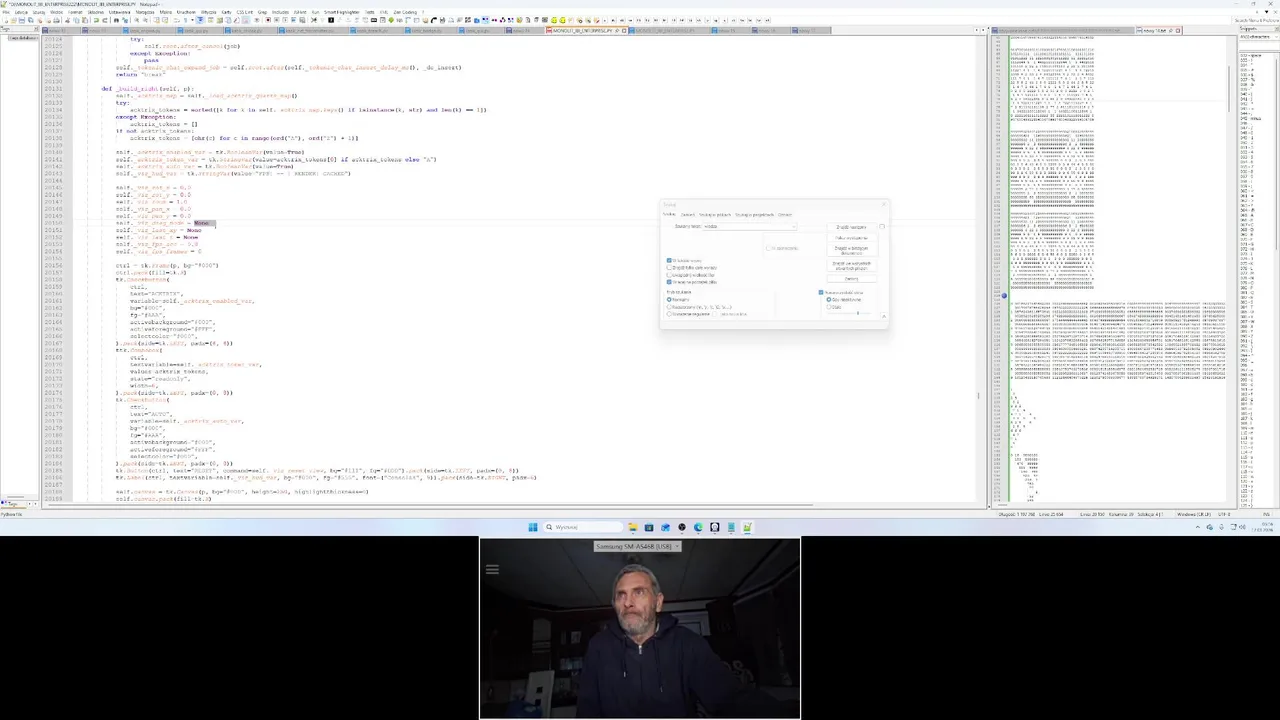
Task: Click 'Znajdź we wszystkich otwartych plikach' button
Action: [851, 266]
